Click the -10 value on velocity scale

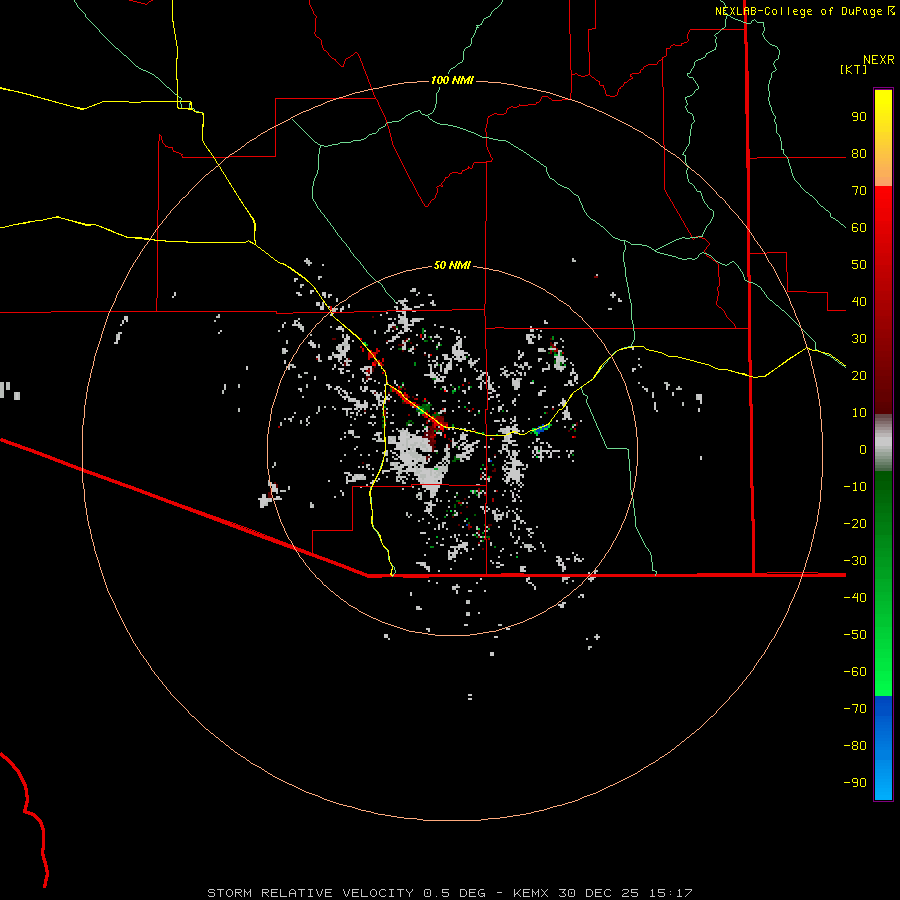(855, 487)
